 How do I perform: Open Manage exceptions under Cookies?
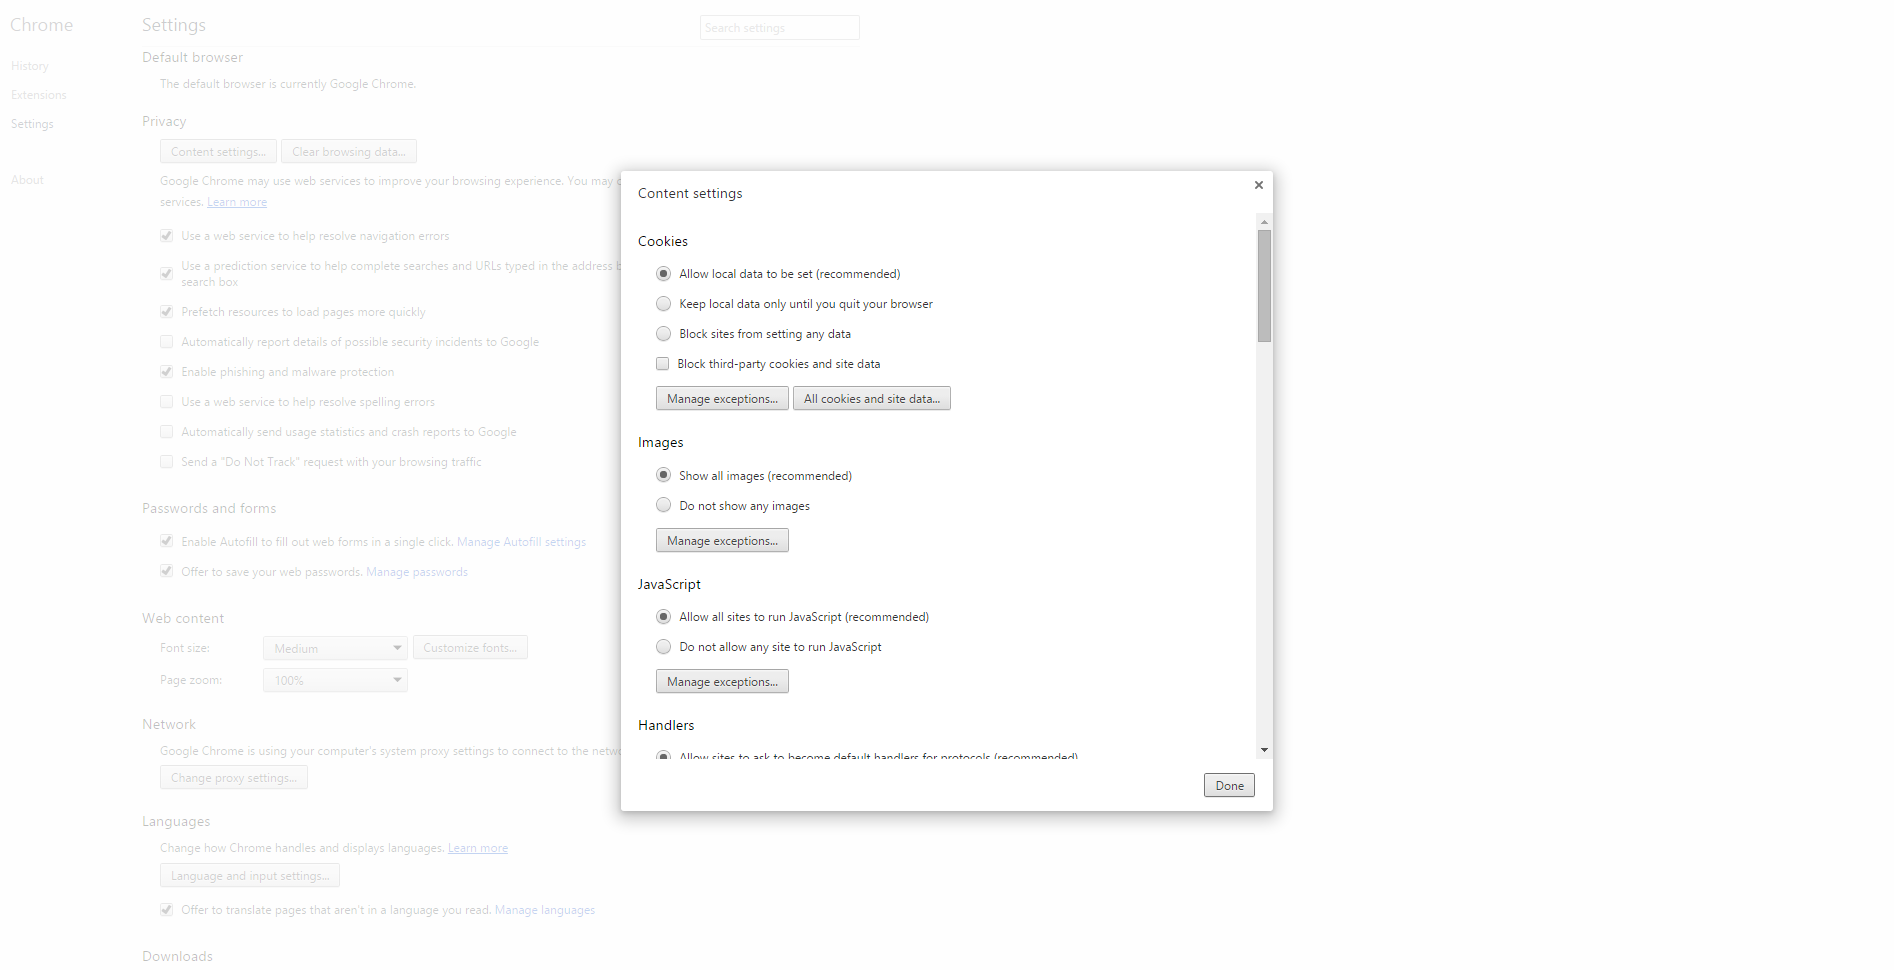click(722, 399)
